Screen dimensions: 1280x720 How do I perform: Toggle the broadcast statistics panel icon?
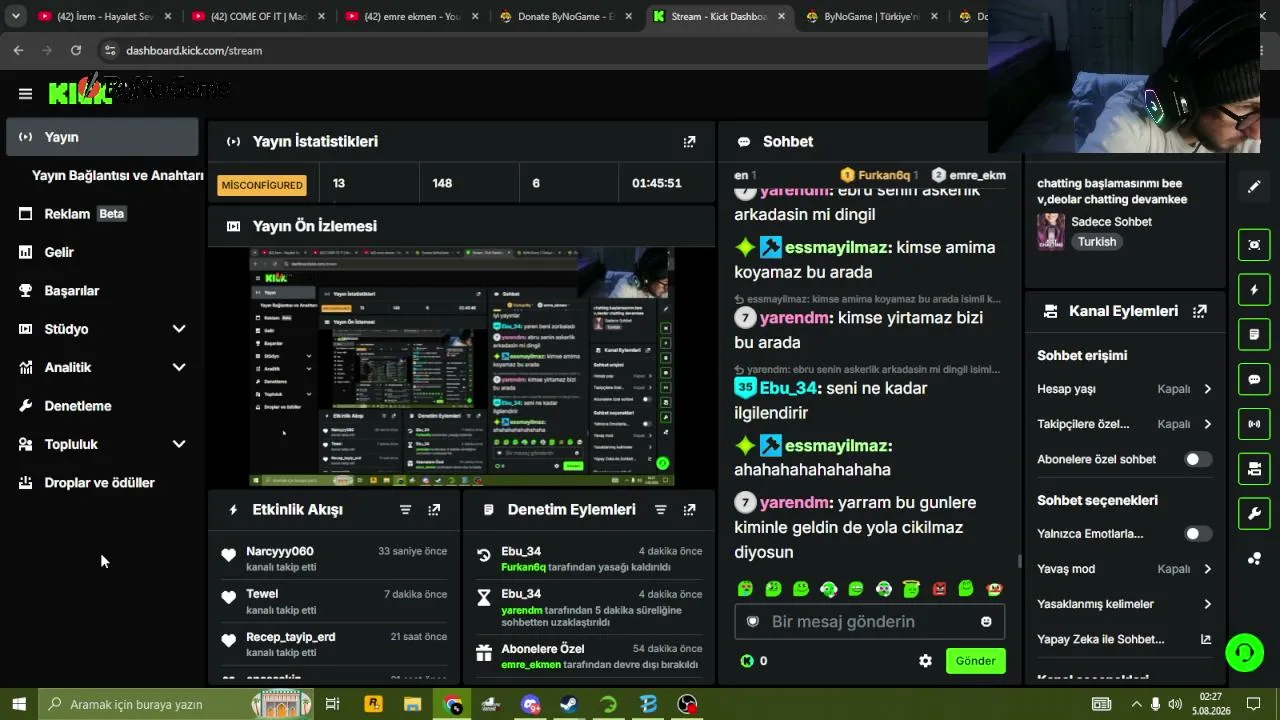pyautogui.click(x=1254, y=424)
